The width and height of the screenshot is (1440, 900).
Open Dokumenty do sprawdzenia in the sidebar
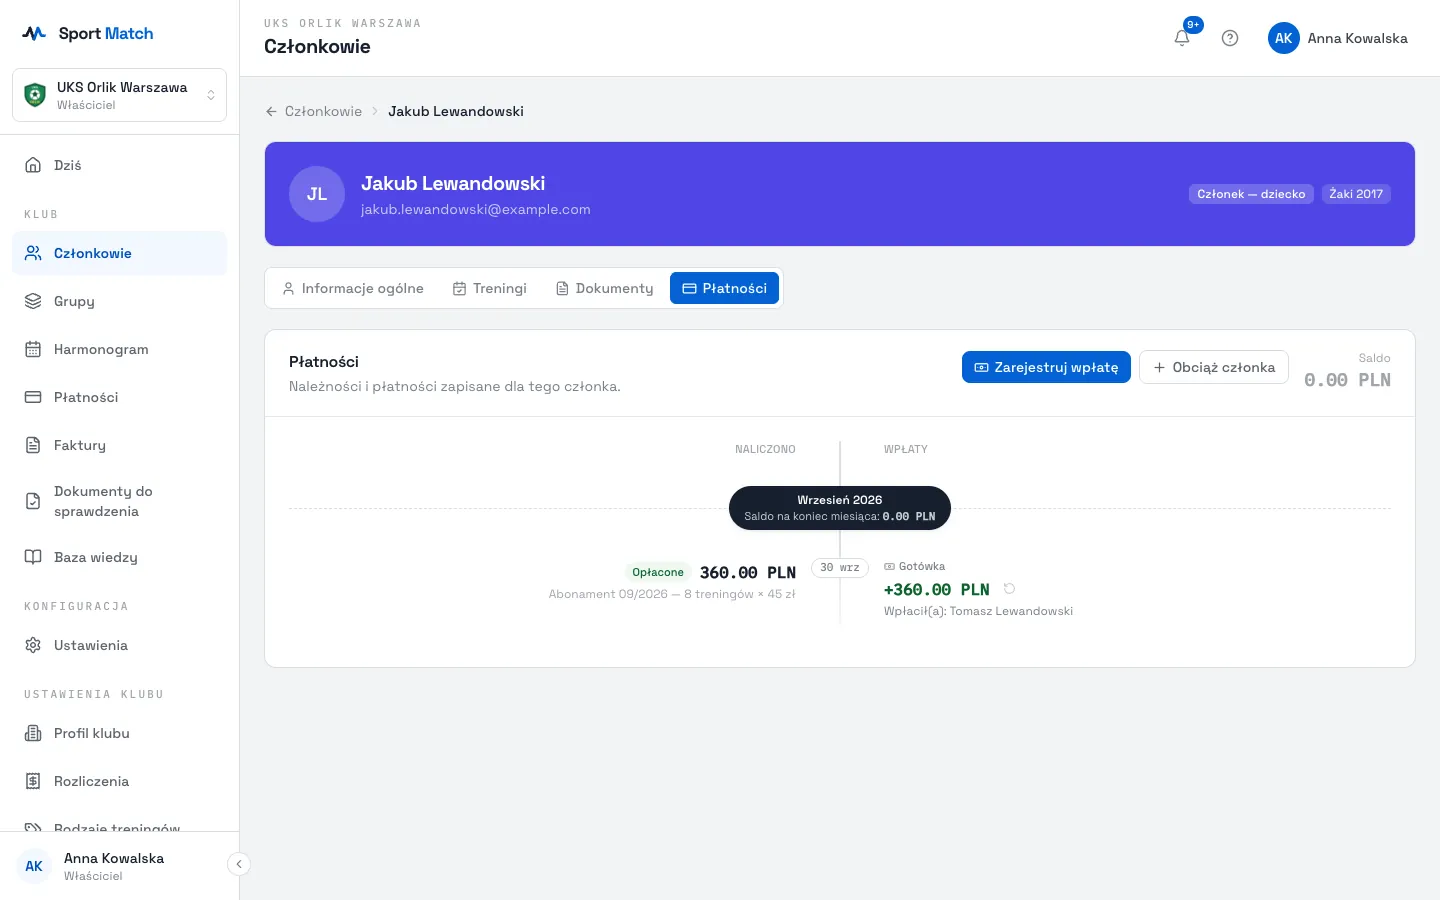[x=120, y=501]
